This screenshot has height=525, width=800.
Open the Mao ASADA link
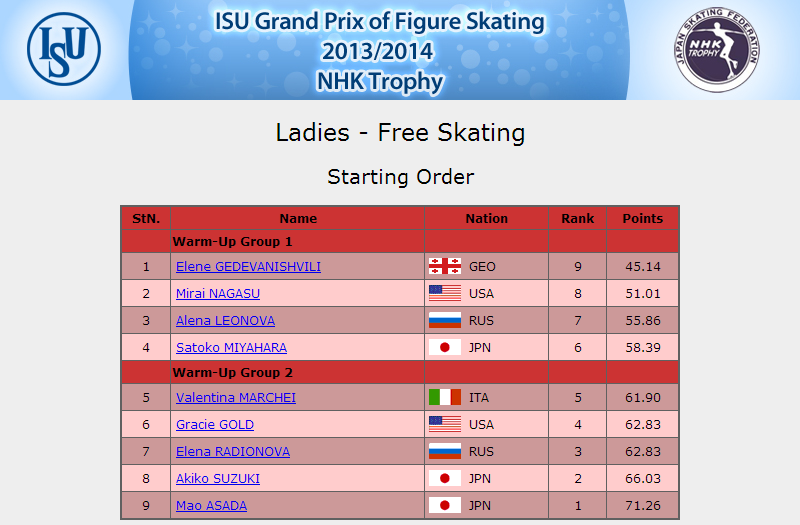click(211, 506)
